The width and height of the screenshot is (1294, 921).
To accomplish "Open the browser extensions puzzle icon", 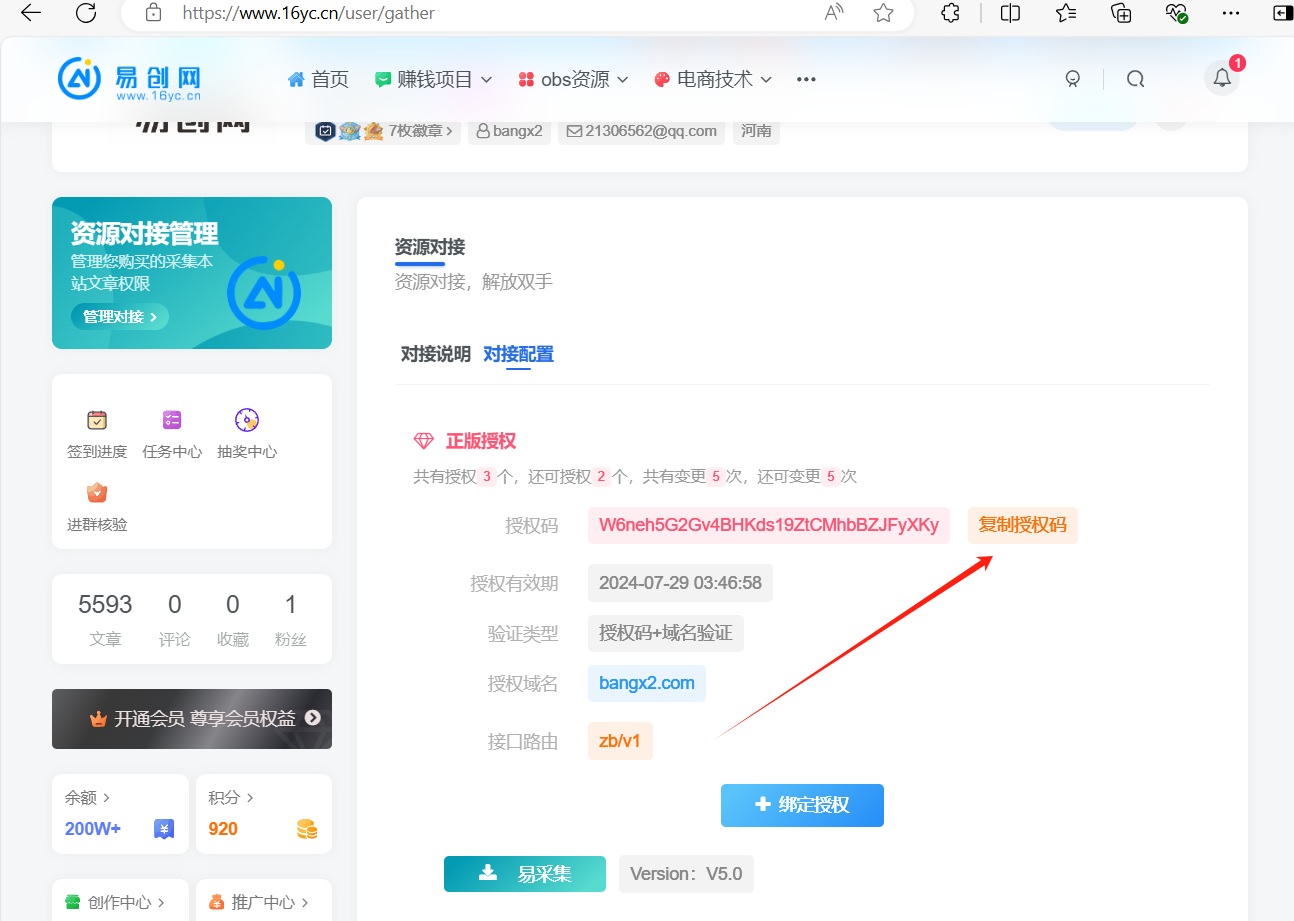I will pos(952,13).
